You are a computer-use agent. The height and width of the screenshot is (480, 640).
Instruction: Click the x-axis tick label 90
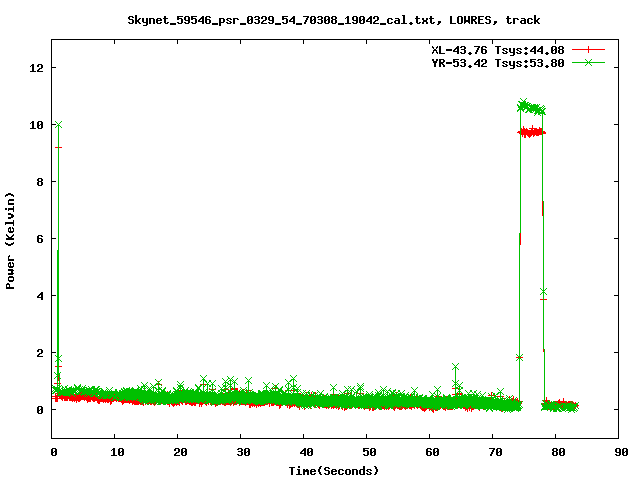[x=621, y=452]
